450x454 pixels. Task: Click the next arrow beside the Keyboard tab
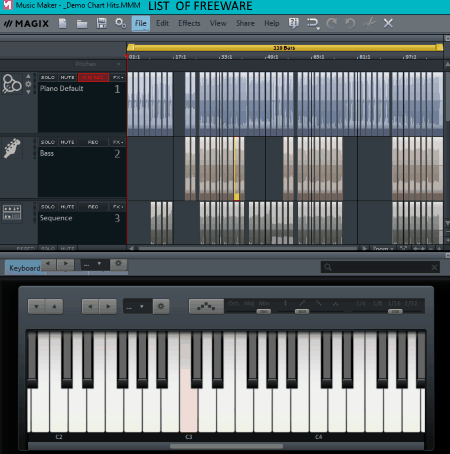point(66,264)
